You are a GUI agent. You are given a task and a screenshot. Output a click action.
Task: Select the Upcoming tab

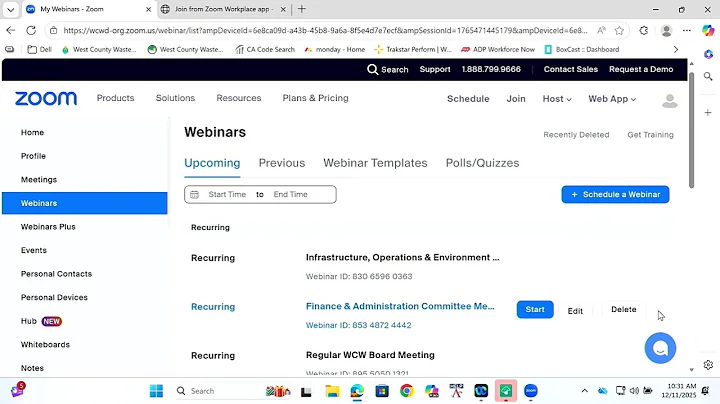[212, 163]
